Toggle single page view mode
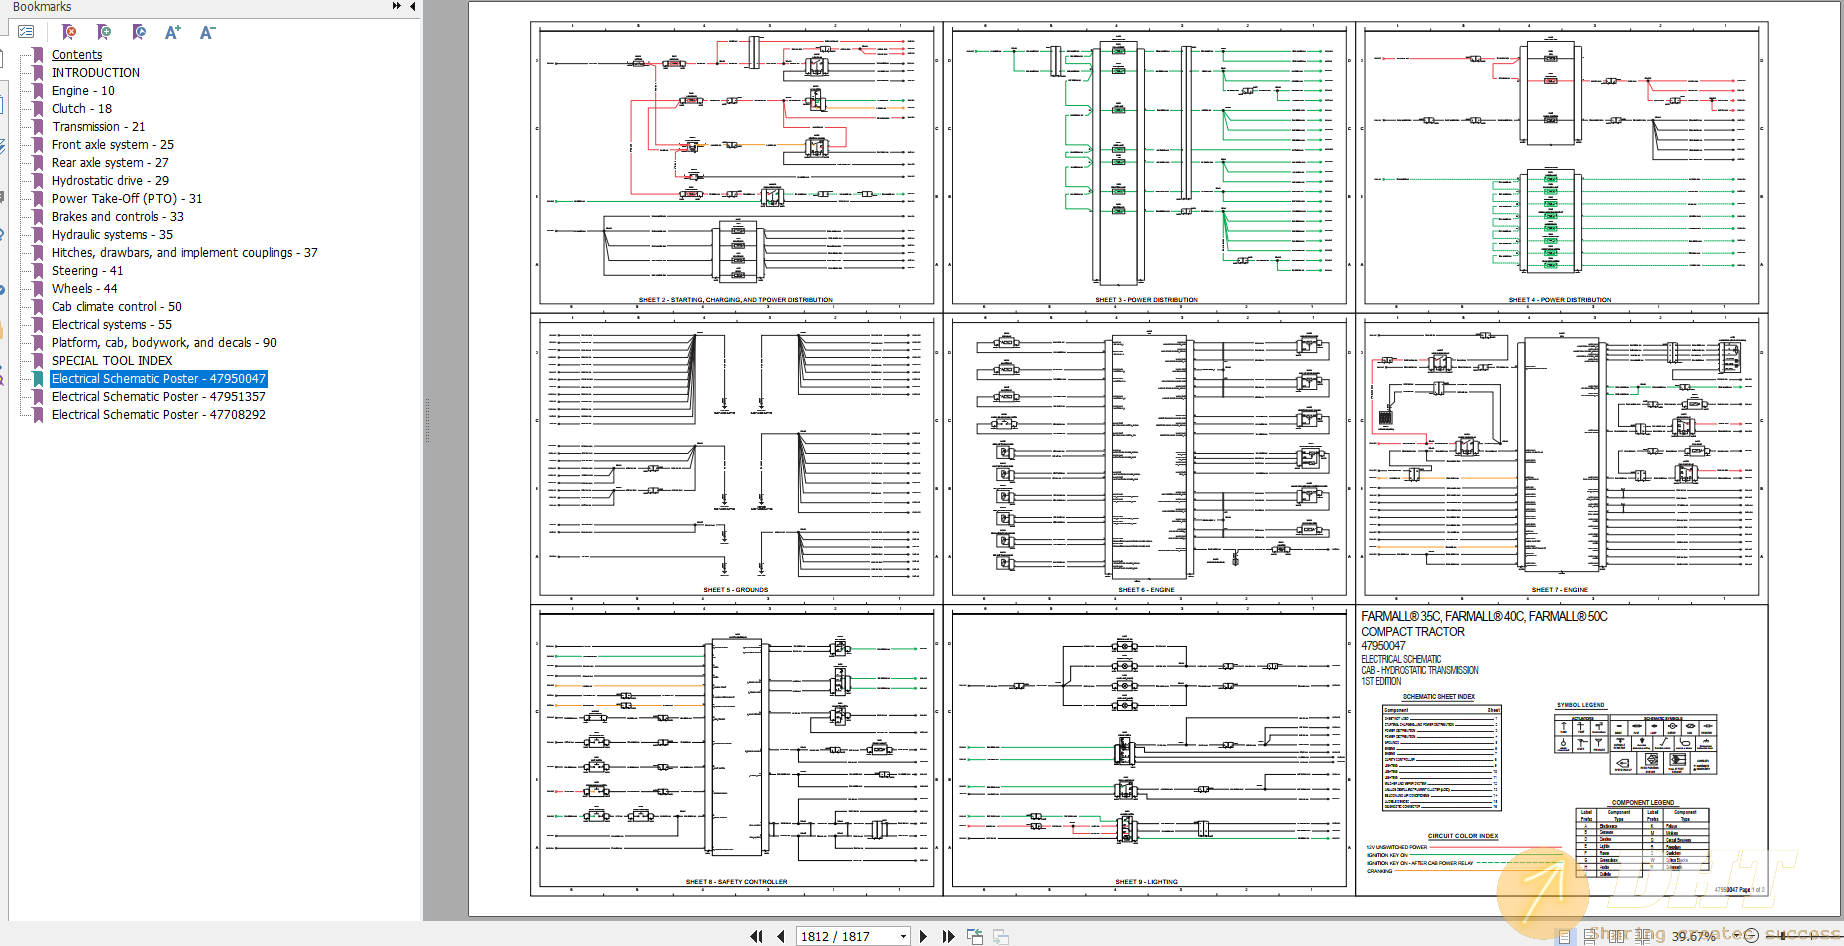 point(1564,936)
